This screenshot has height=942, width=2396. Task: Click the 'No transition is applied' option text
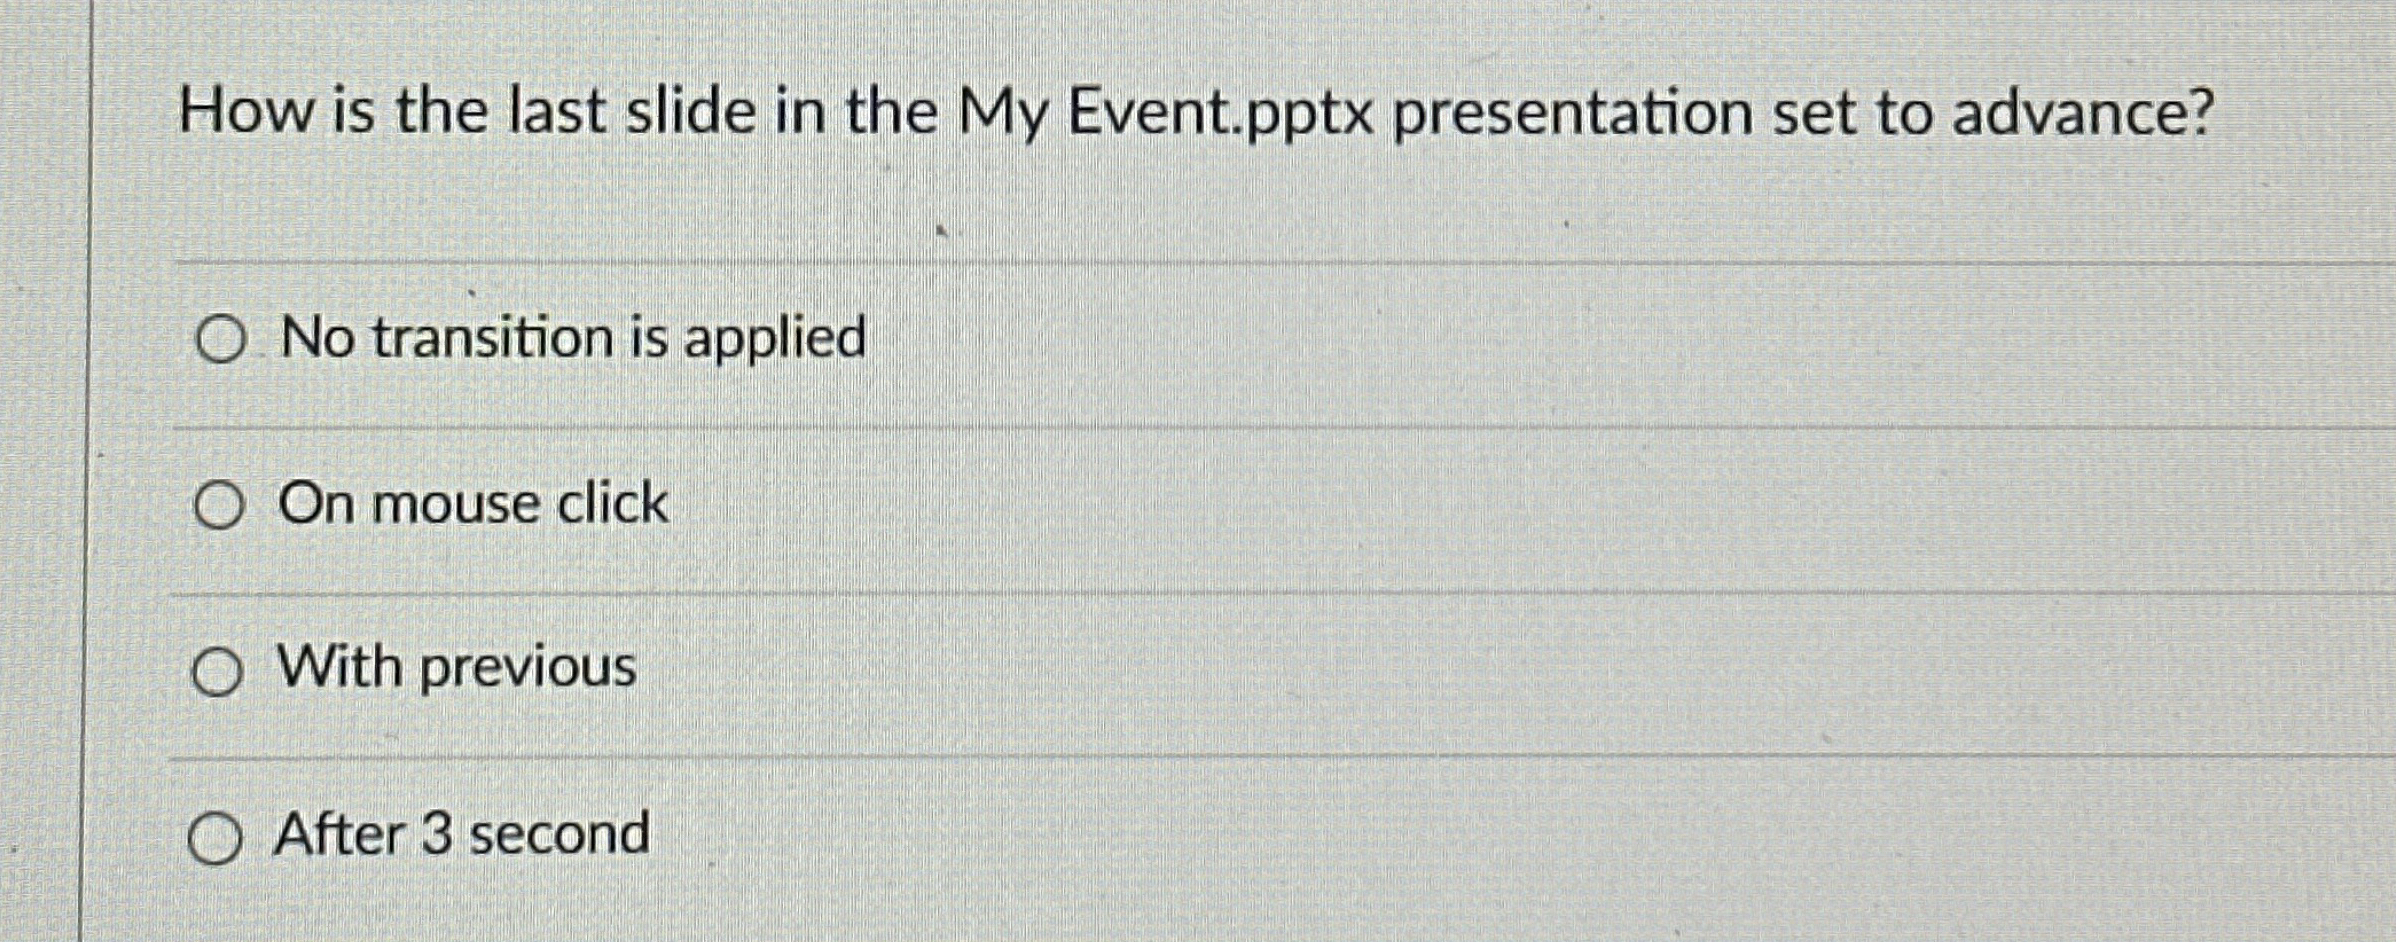pyautogui.click(x=570, y=338)
